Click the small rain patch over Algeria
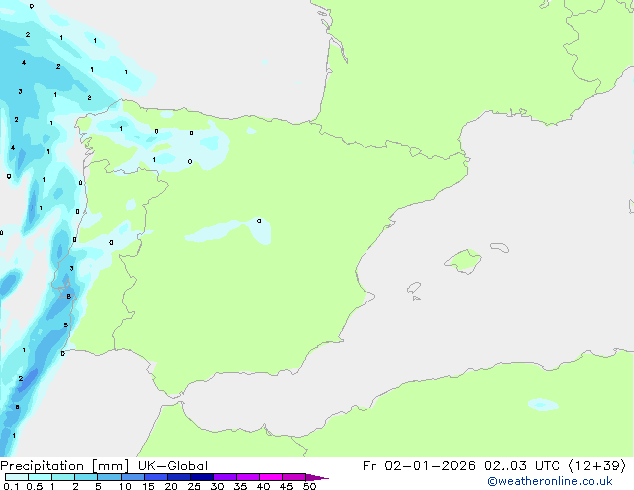 [x=543, y=404]
